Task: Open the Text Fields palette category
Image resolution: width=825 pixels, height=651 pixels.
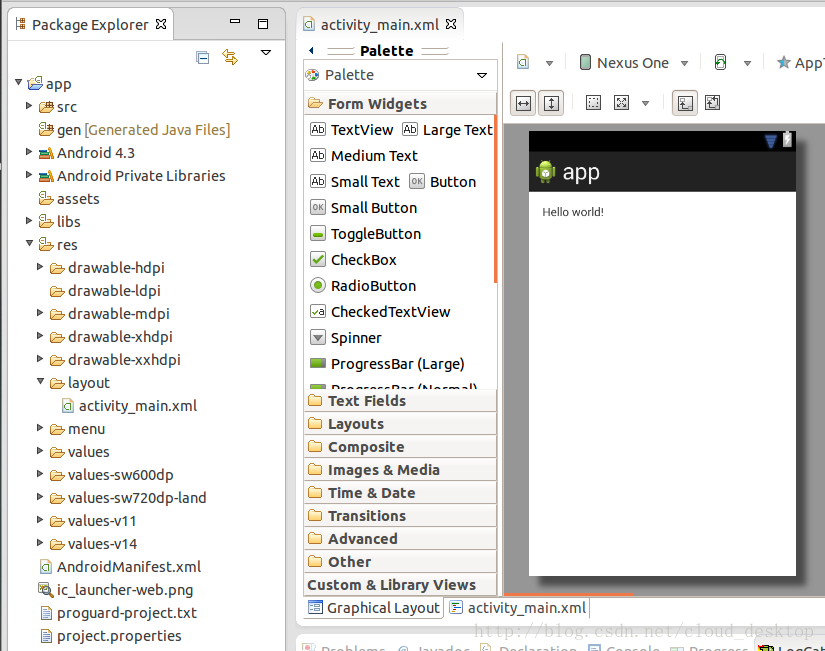Action: tap(400, 401)
